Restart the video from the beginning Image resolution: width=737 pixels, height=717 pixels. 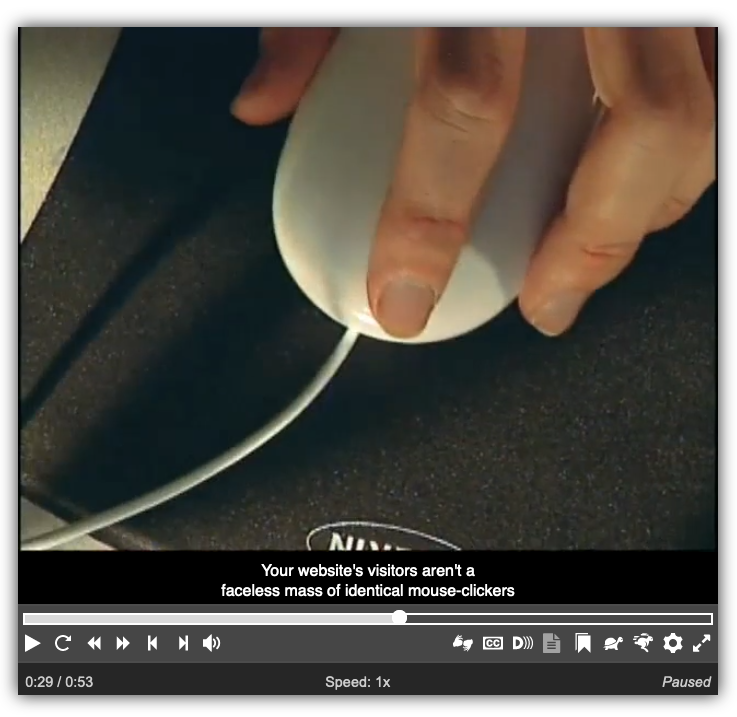(x=63, y=643)
